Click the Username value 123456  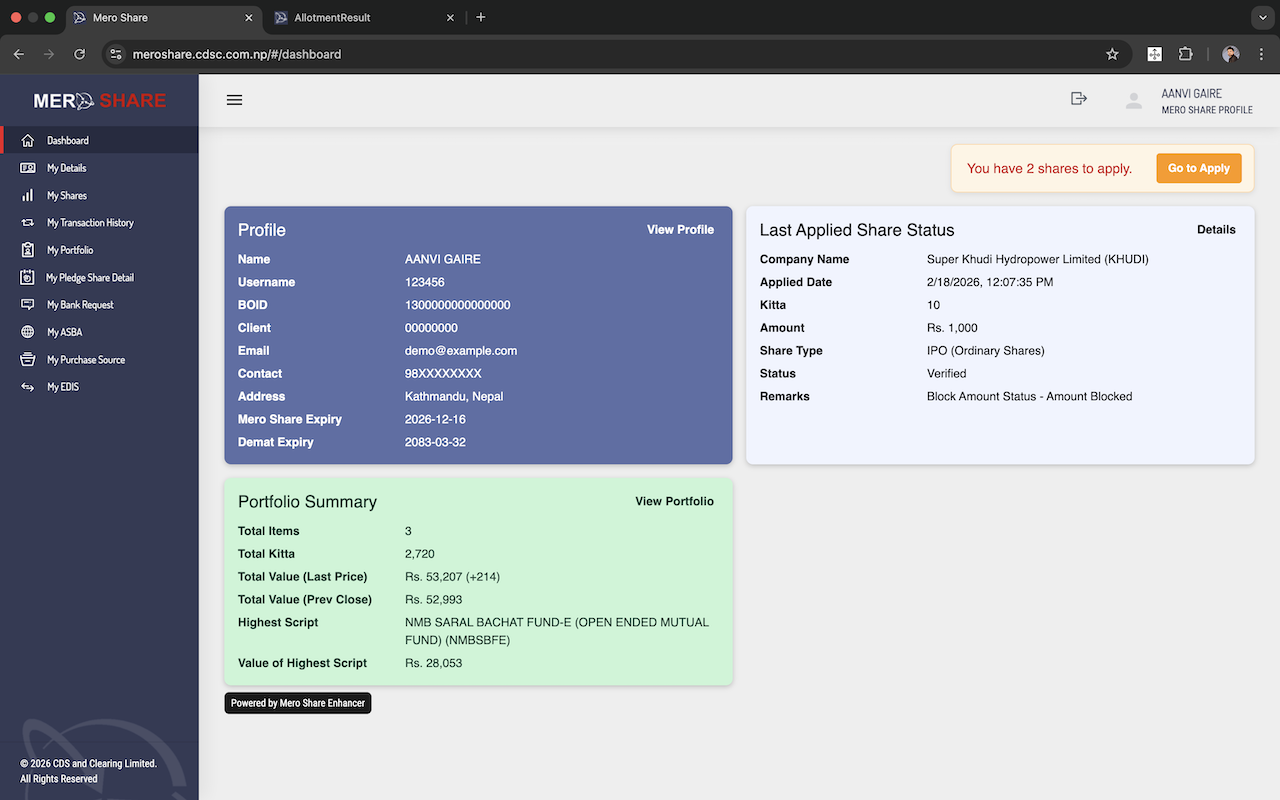pyautogui.click(x=425, y=283)
